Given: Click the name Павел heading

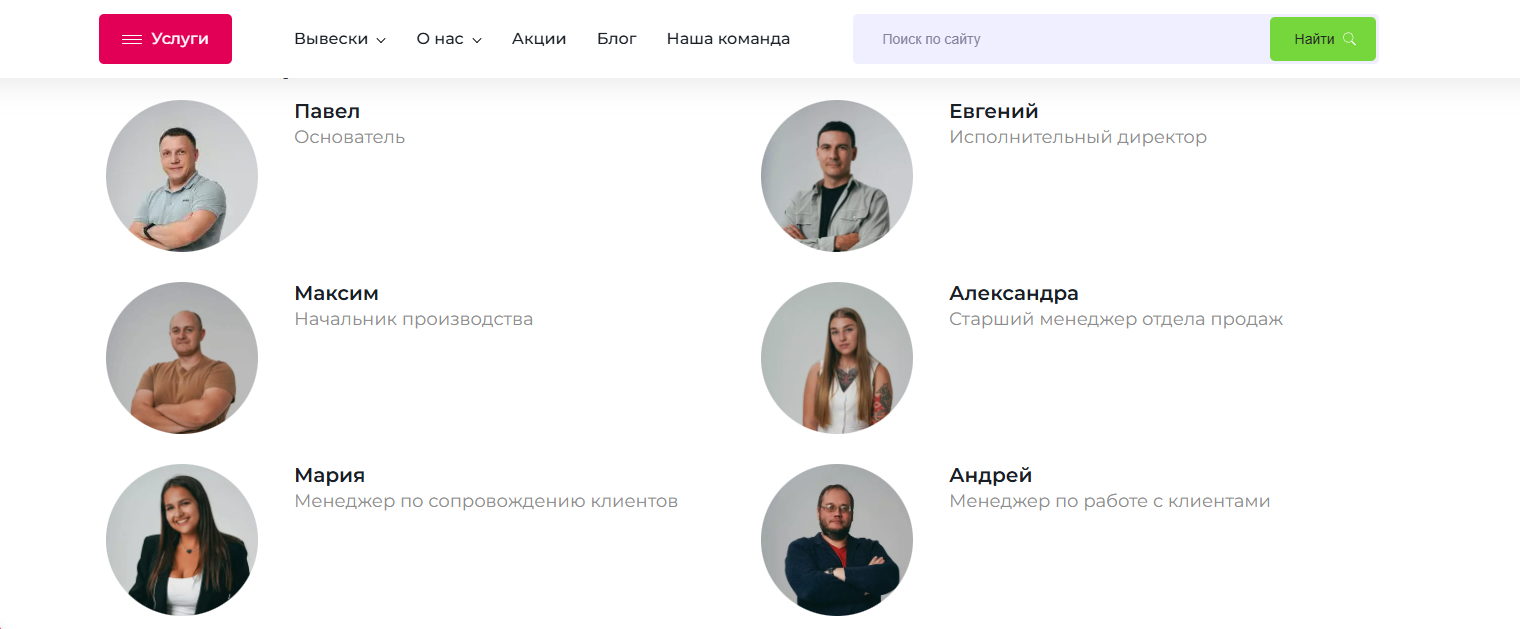Looking at the screenshot, I should [x=327, y=111].
